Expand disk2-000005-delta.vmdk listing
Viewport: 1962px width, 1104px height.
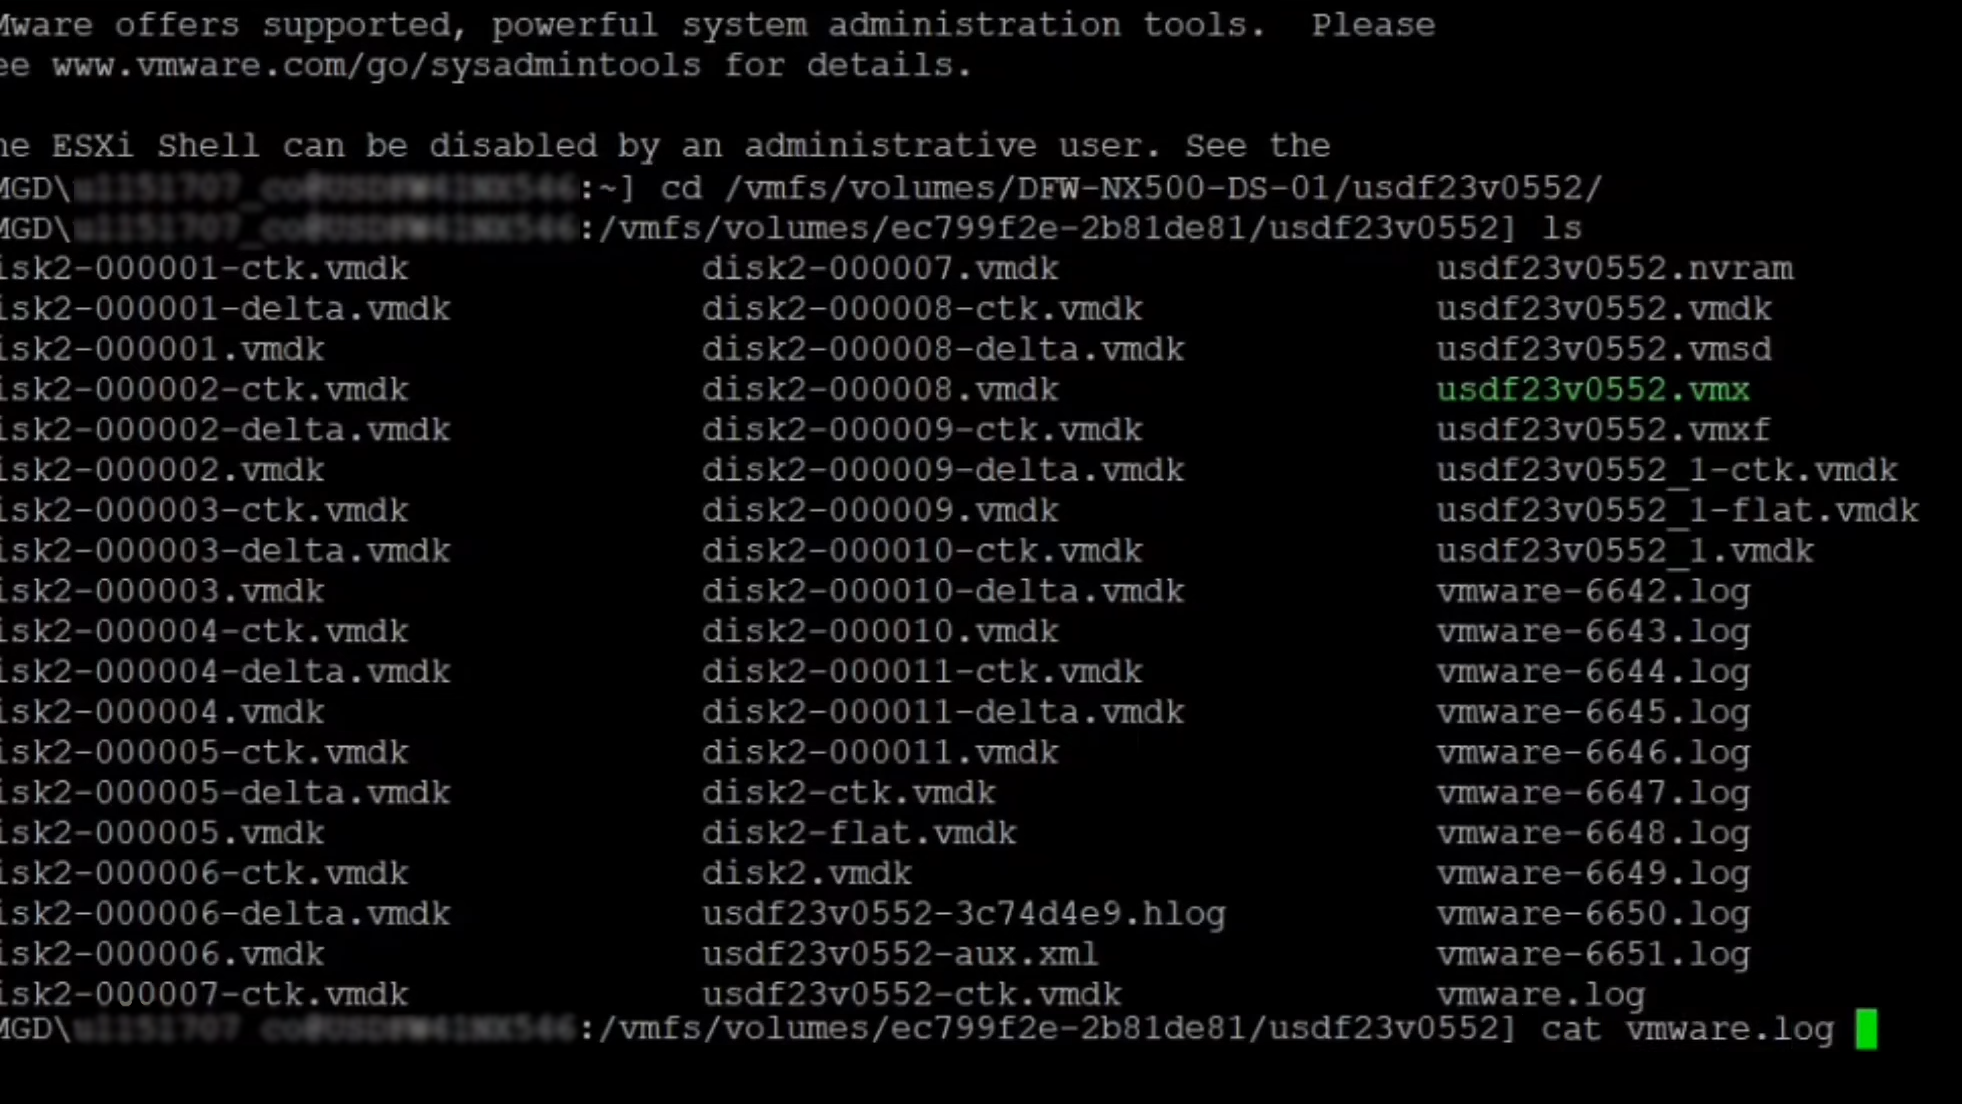[224, 793]
